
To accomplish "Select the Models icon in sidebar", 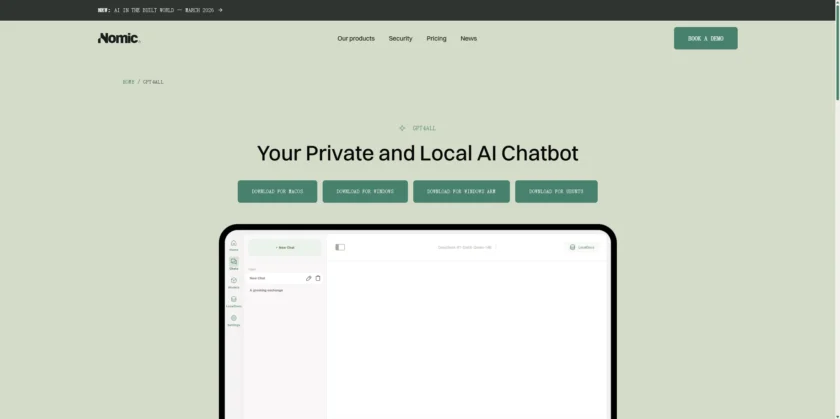I will 233,282.
